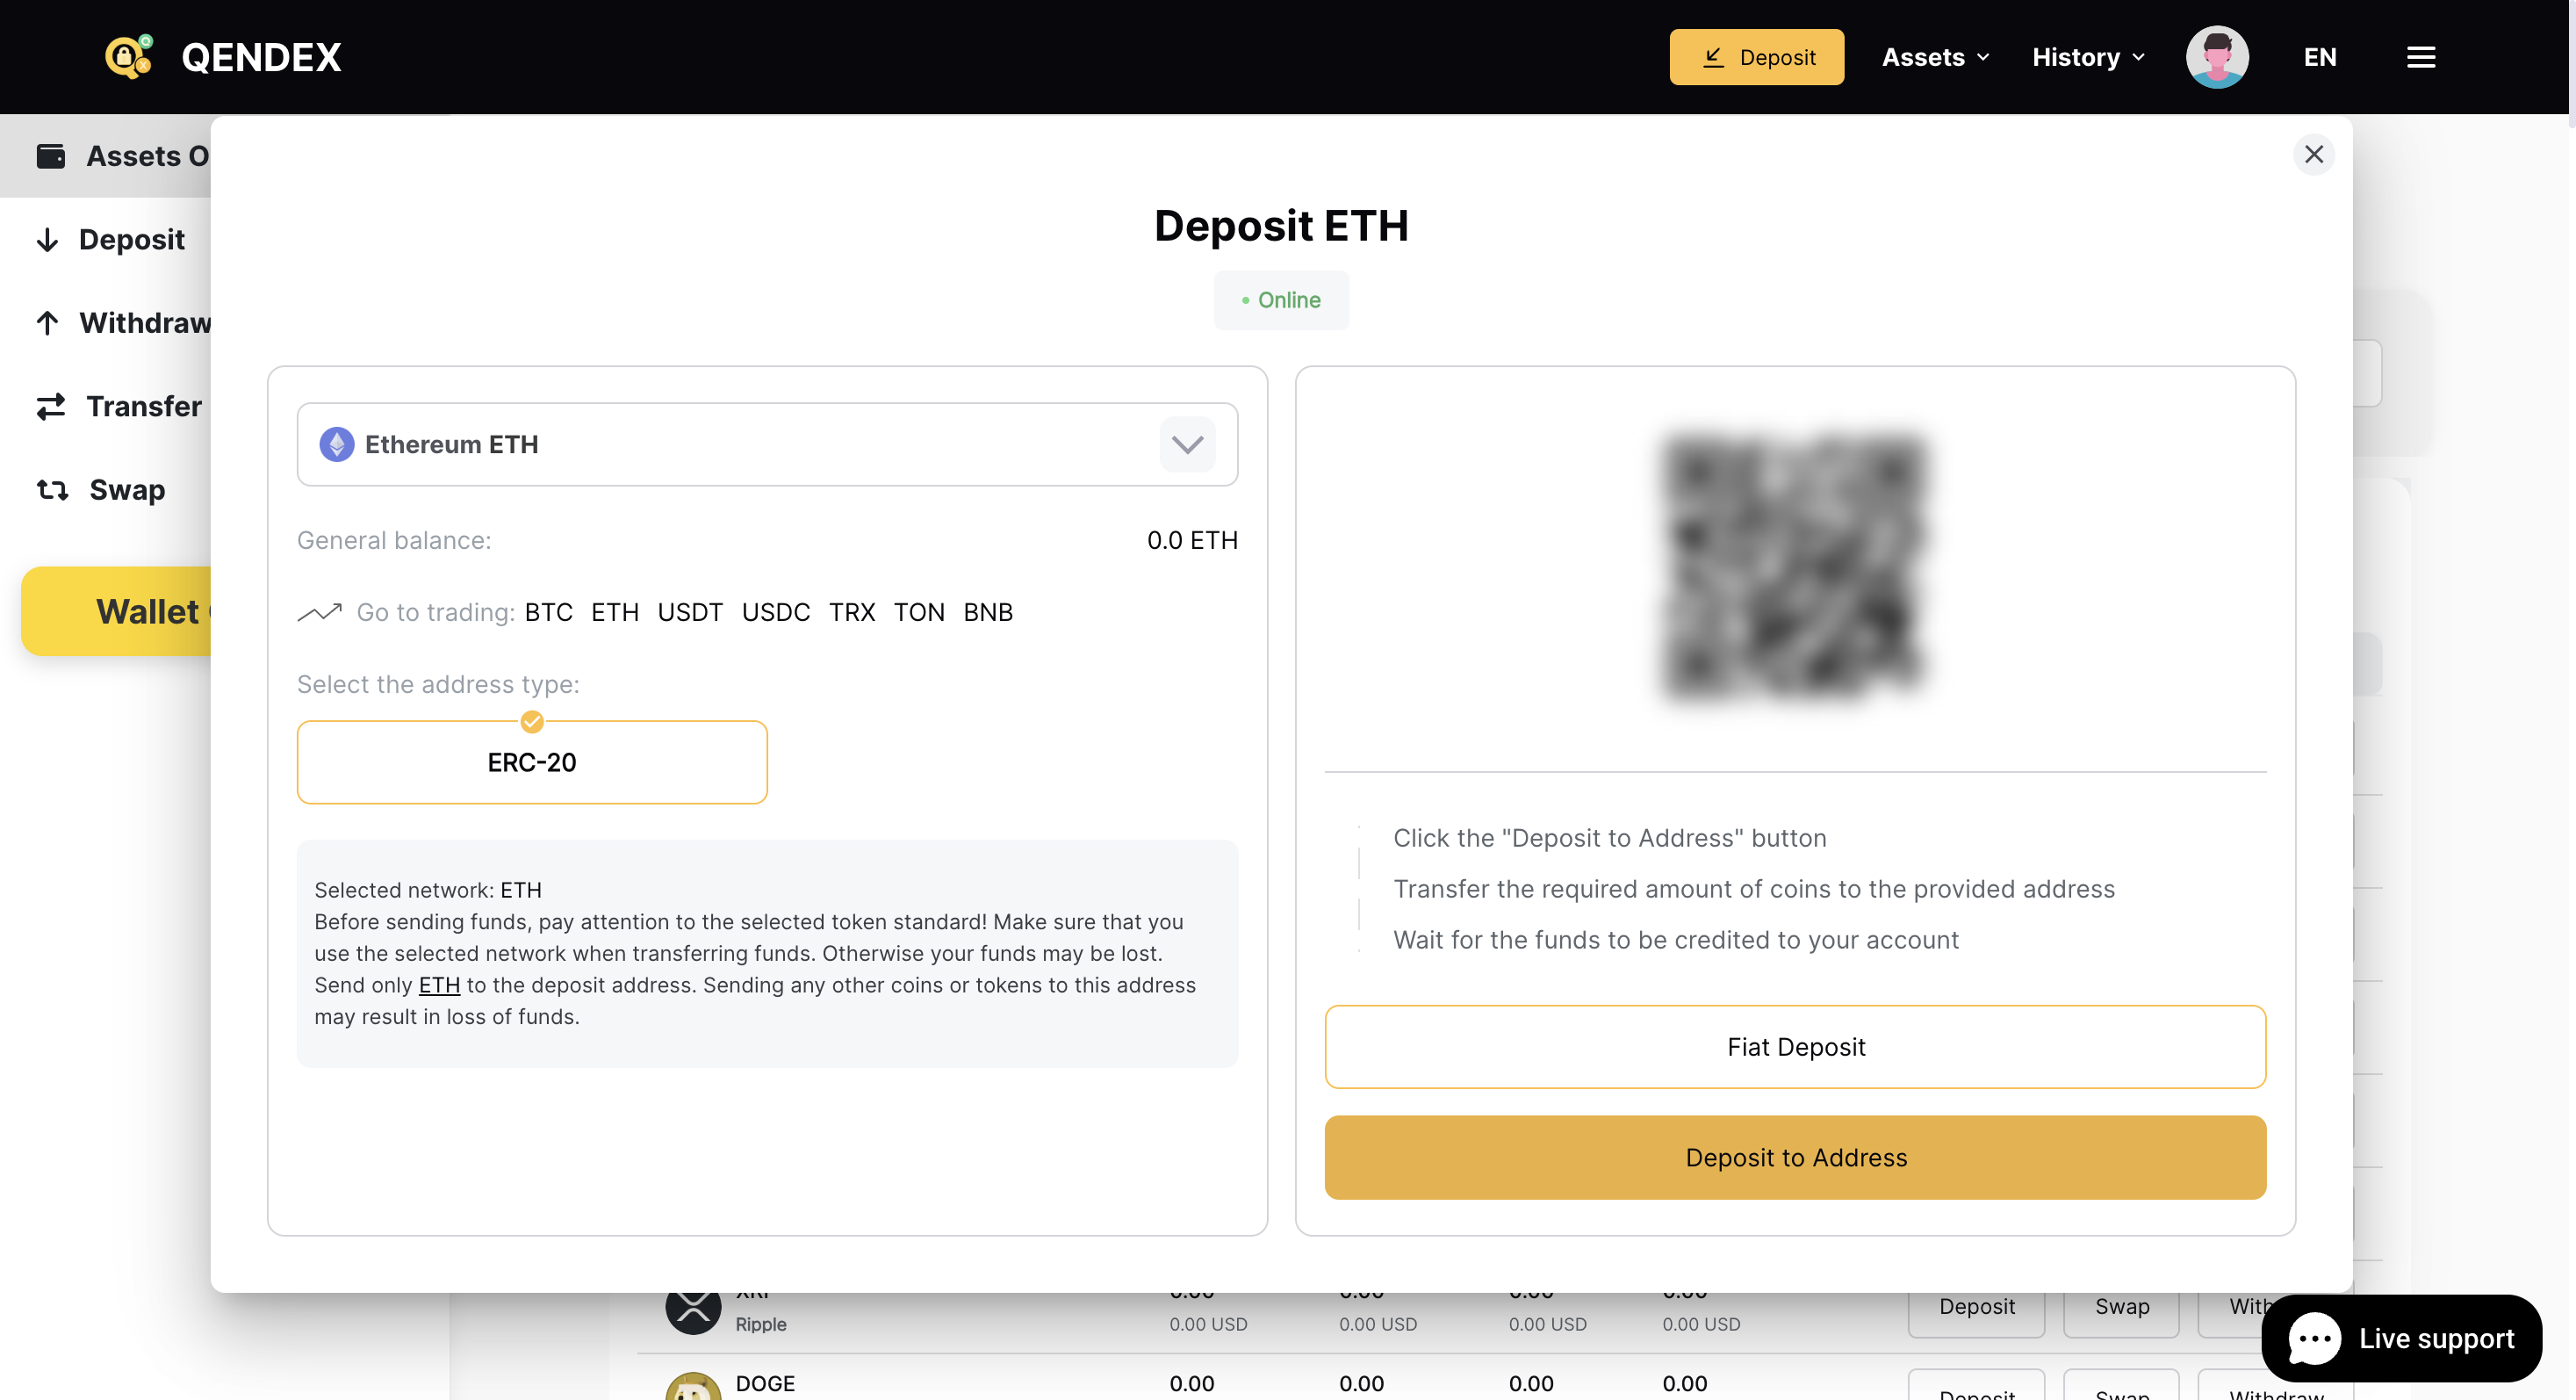Open the hamburger menu
This screenshot has height=1400, width=2576.
point(2420,57)
